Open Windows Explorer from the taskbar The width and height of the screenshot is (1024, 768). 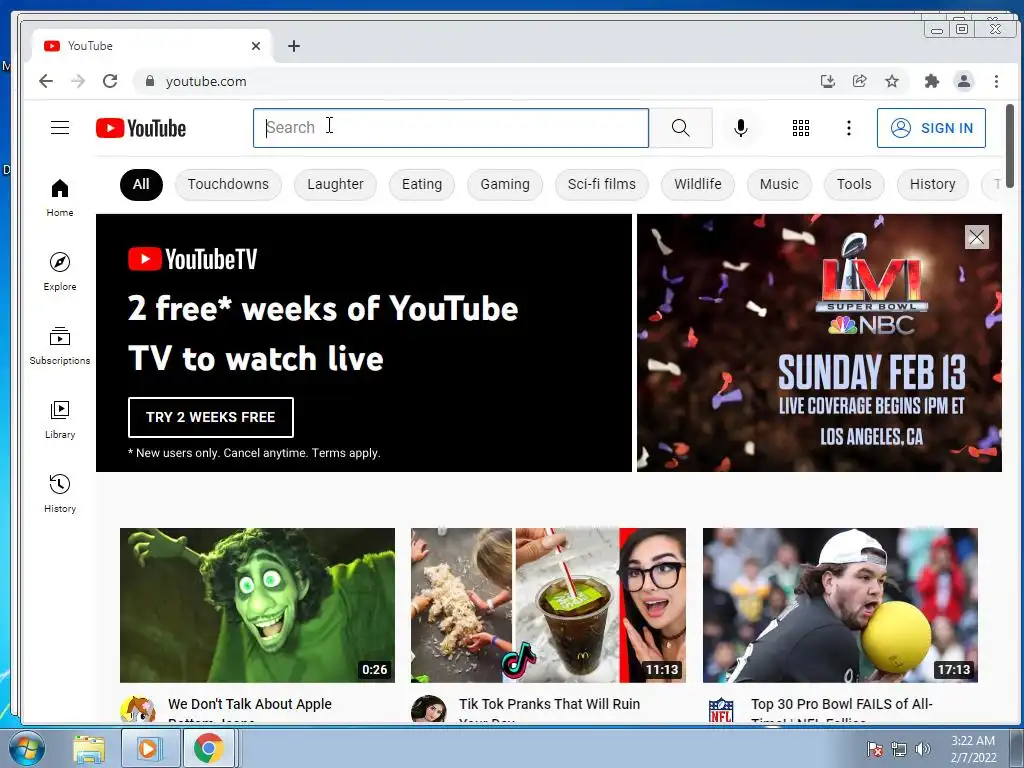tap(89, 748)
